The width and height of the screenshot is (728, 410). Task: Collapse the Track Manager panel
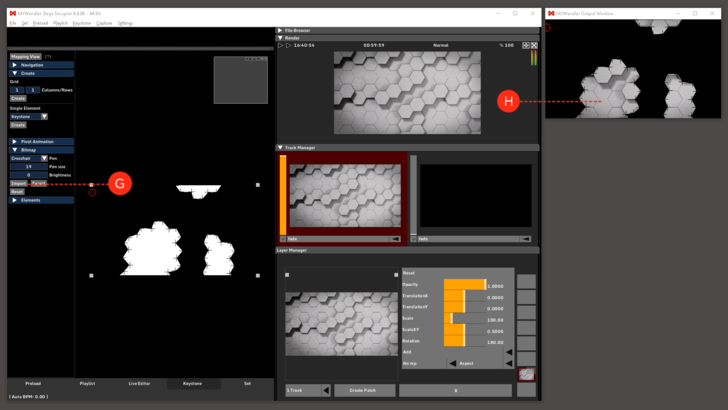point(280,148)
